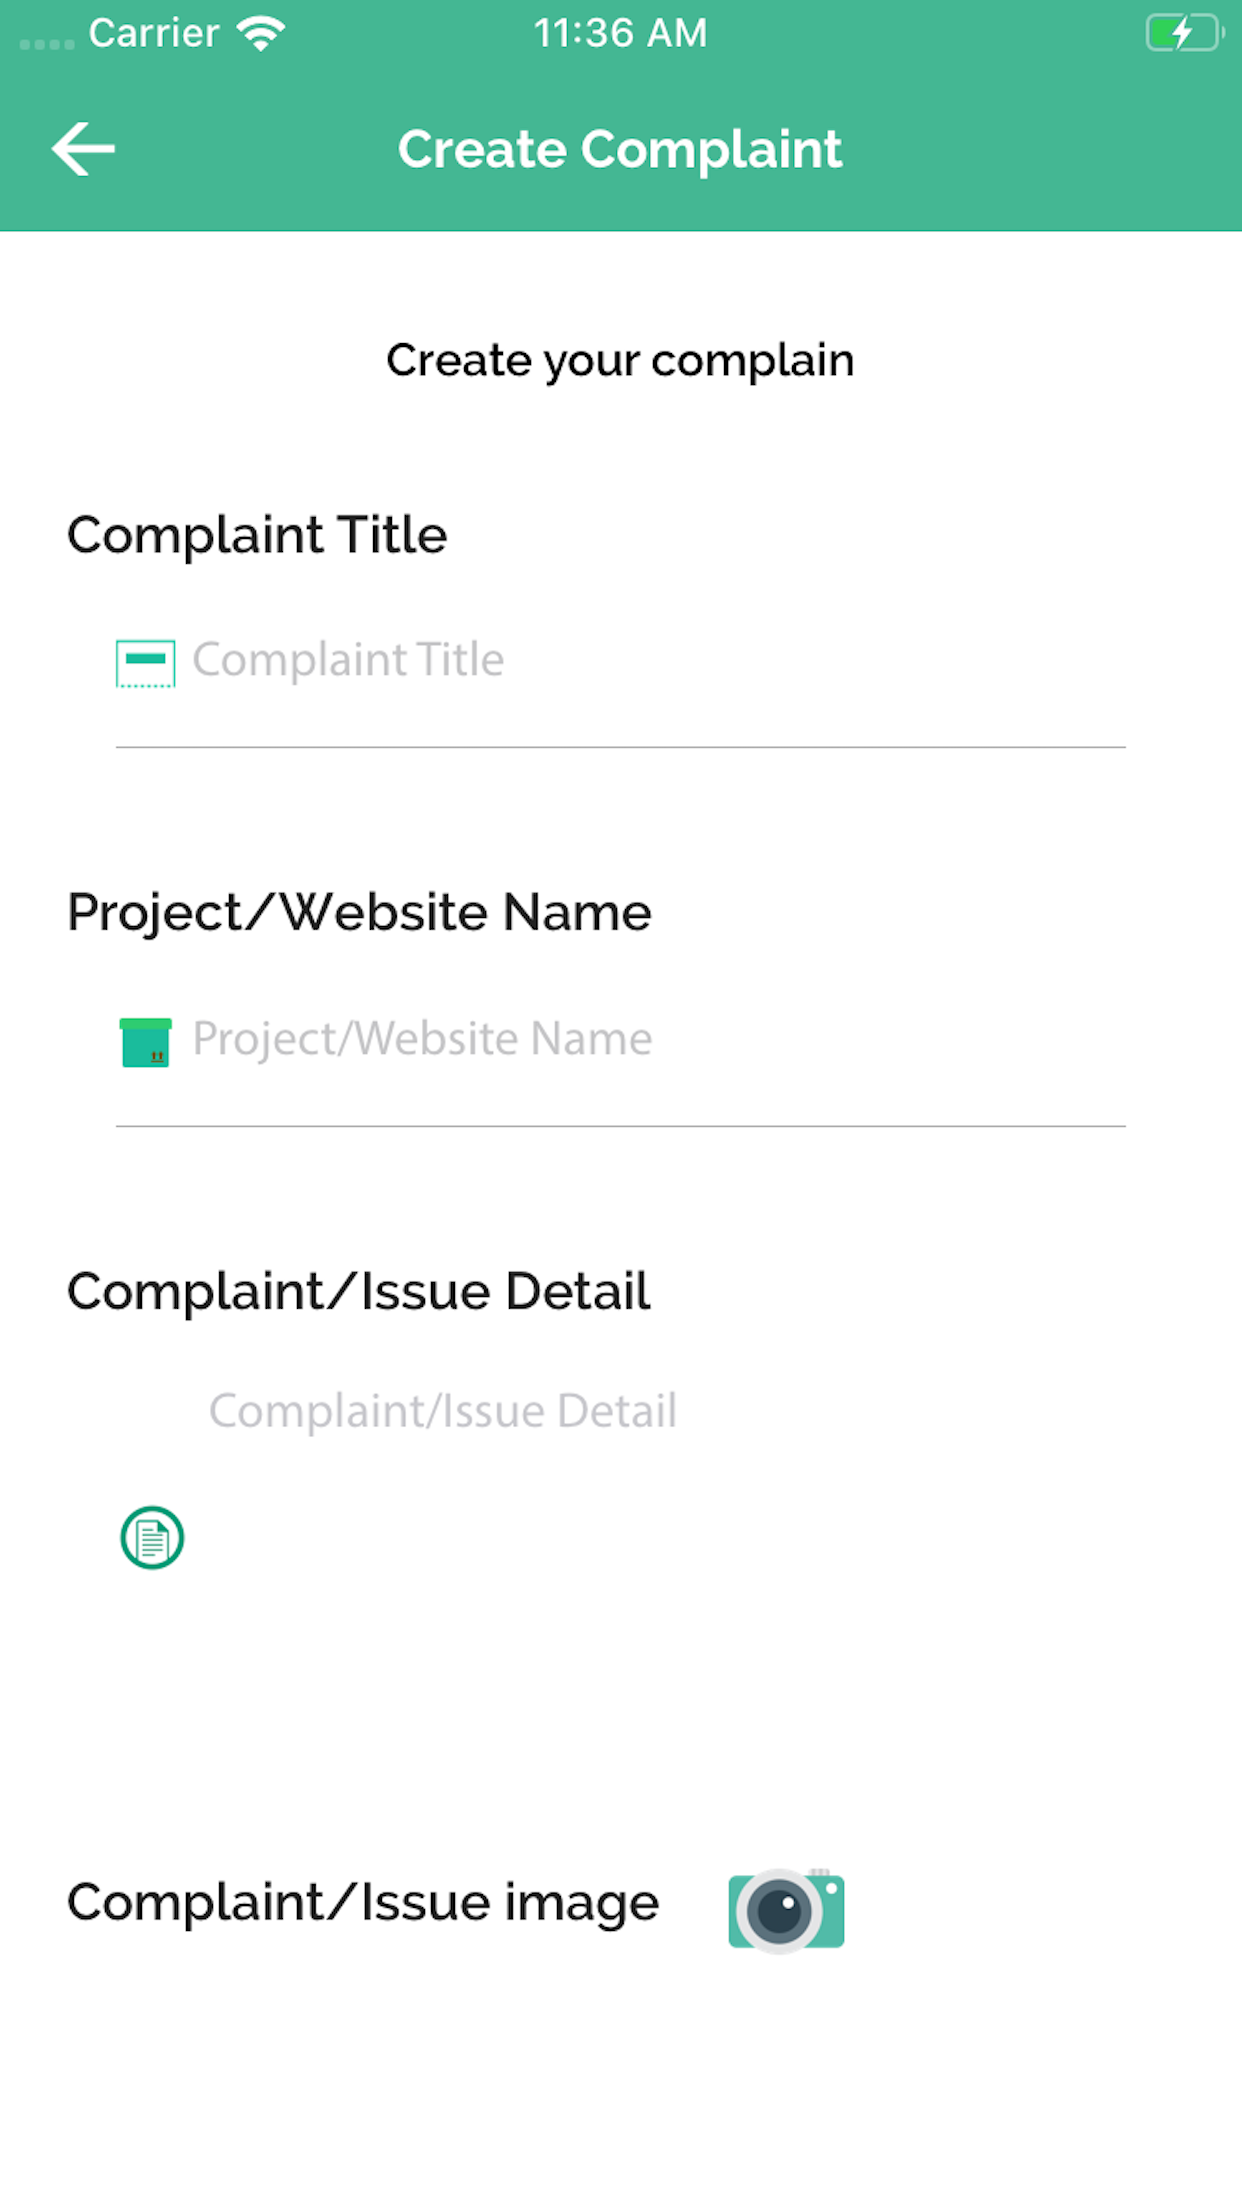Click the underline below Complaint Title field
This screenshot has height=2208, width=1242.
[621, 746]
